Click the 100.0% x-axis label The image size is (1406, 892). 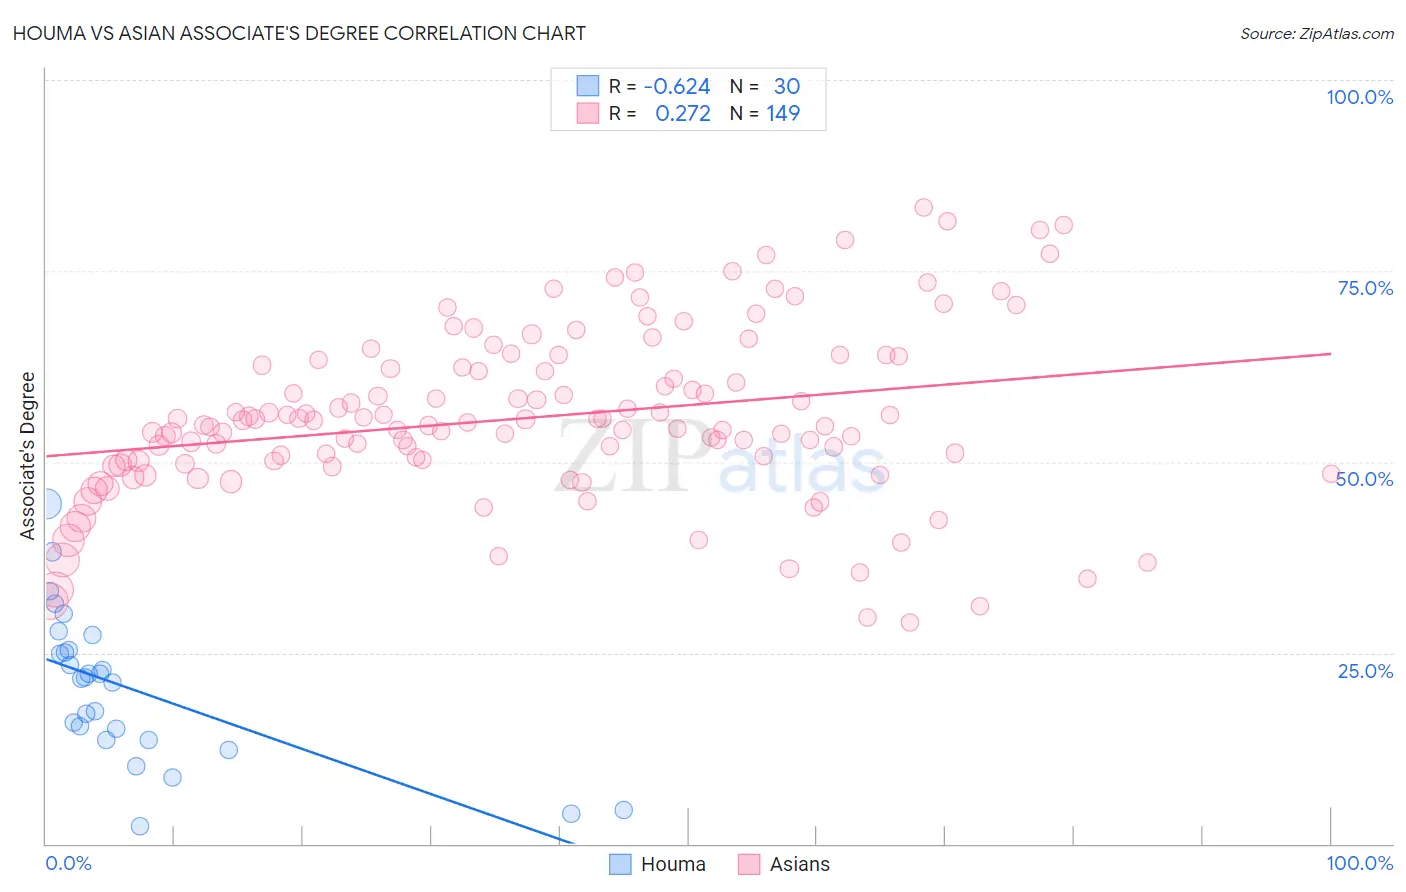point(1359,863)
